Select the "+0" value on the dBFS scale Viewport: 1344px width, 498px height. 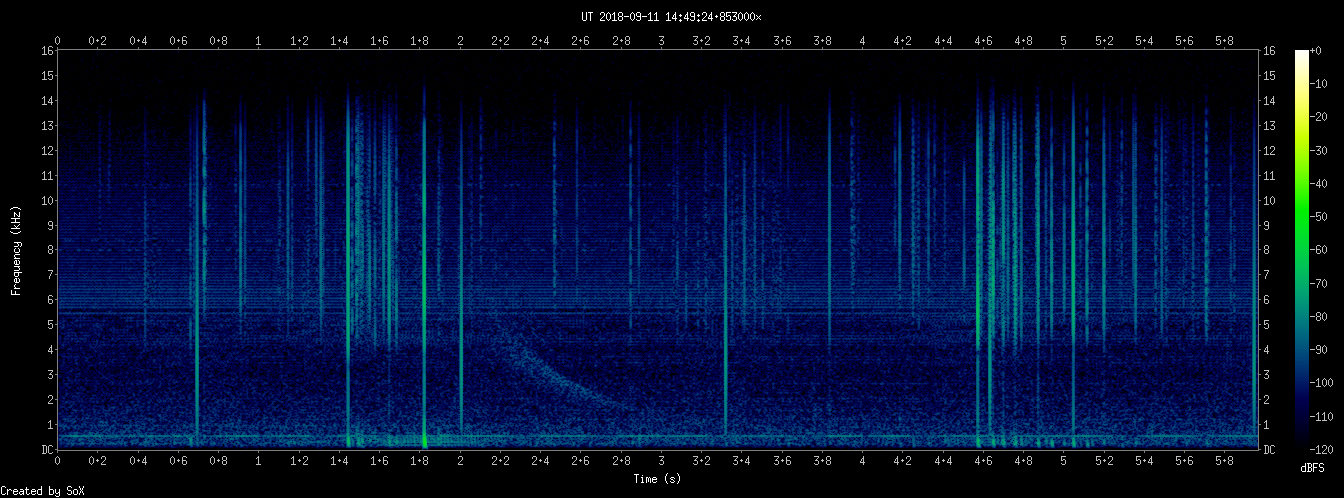pos(1316,51)
